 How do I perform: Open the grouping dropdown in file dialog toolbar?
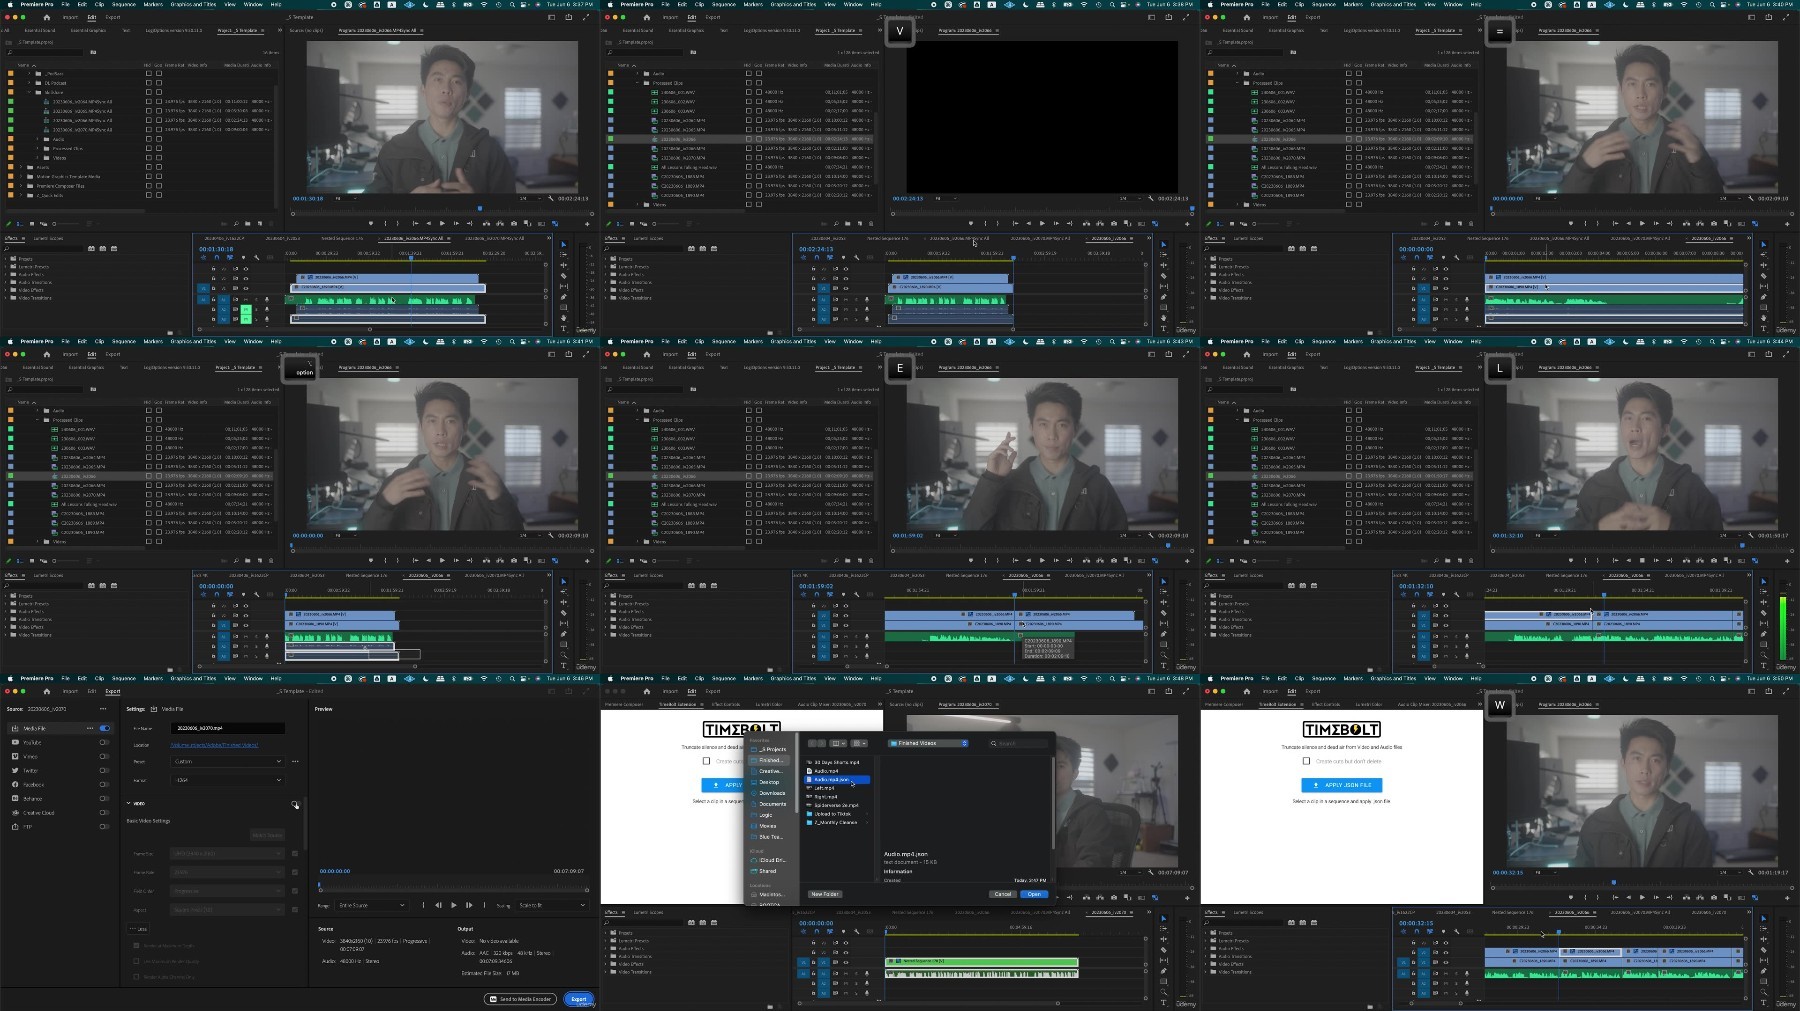pos(859,743)
